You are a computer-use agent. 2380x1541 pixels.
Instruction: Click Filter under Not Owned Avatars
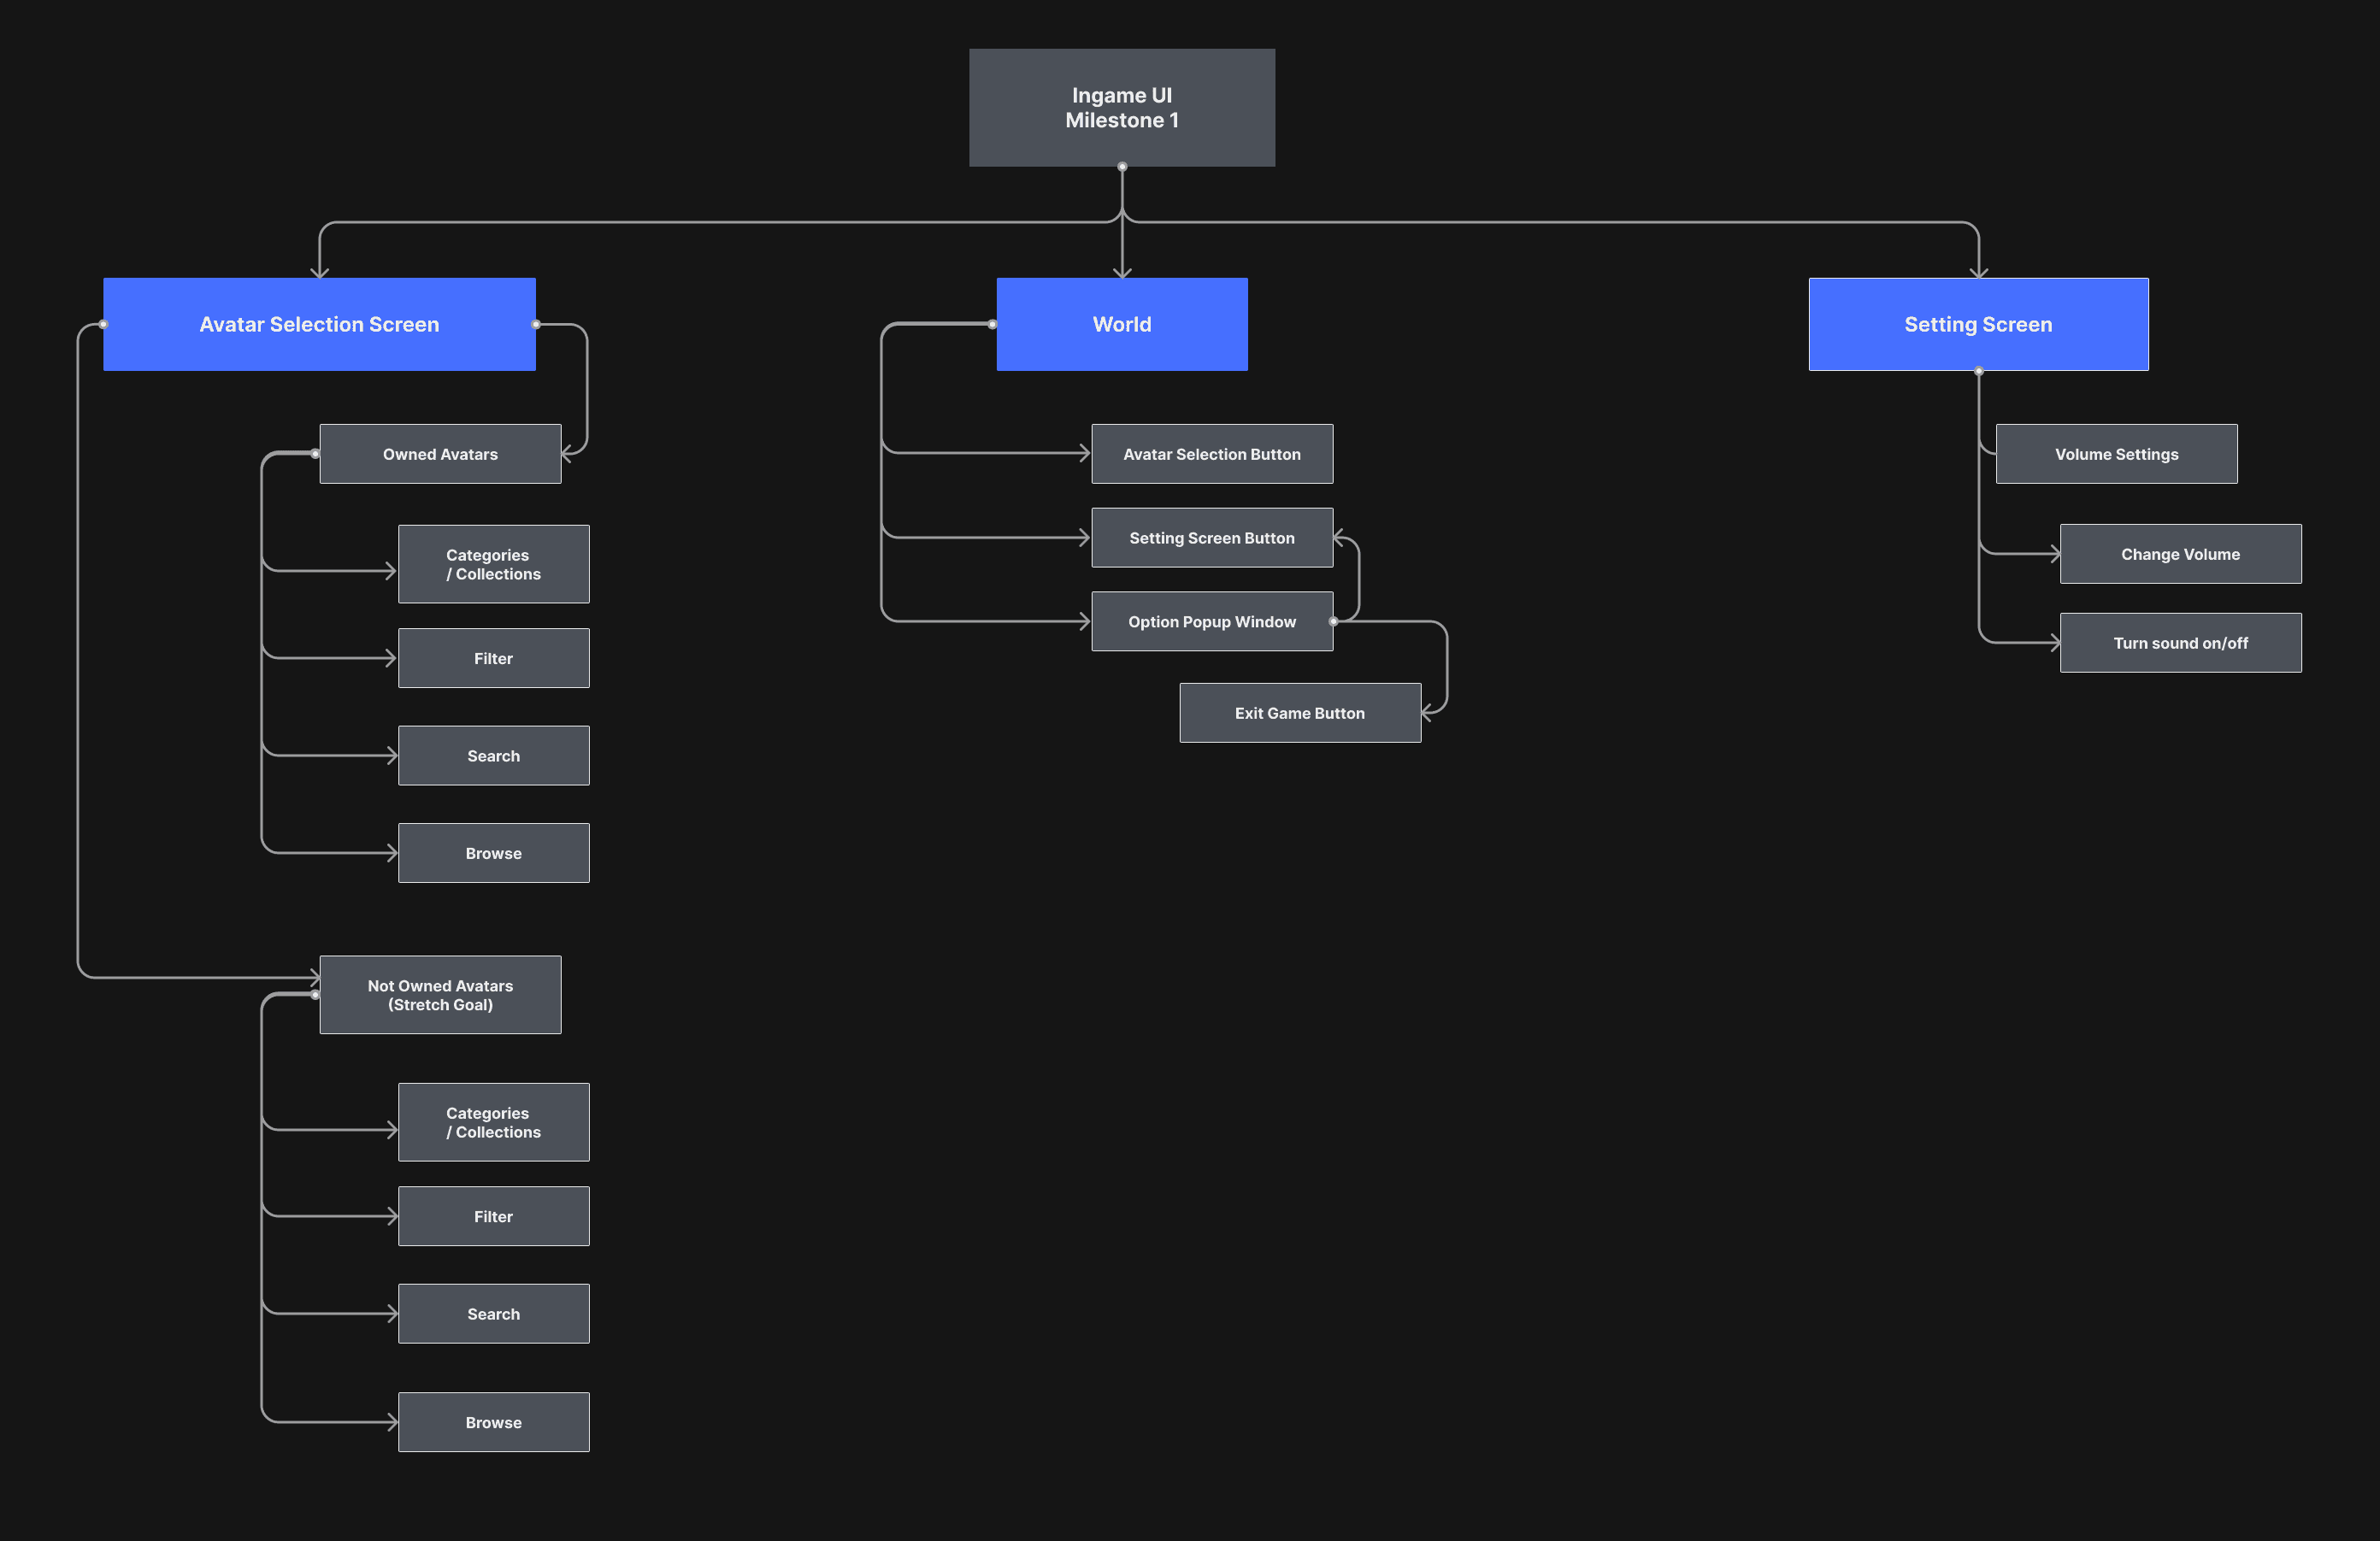click(x=493, y=1216)
